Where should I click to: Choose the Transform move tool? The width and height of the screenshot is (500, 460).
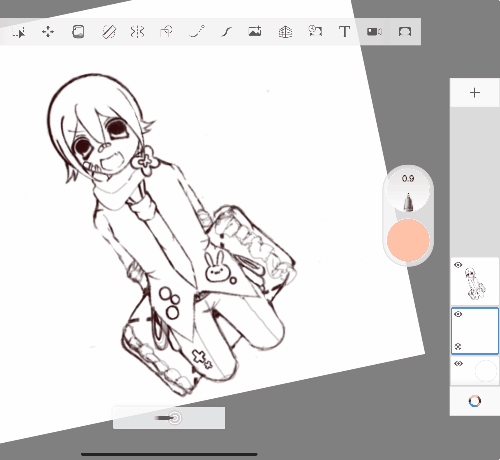48,32
